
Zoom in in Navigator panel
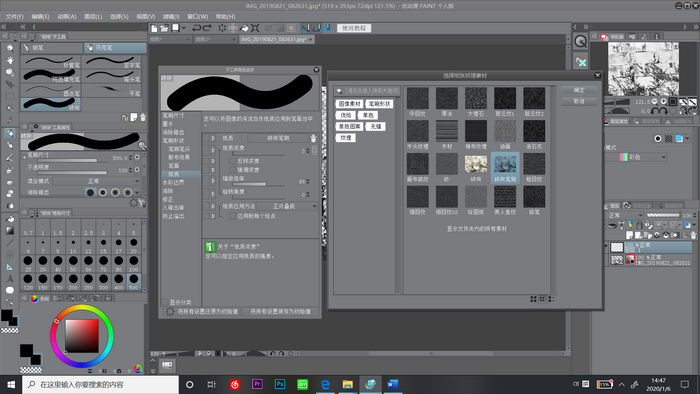coord(664,102)
